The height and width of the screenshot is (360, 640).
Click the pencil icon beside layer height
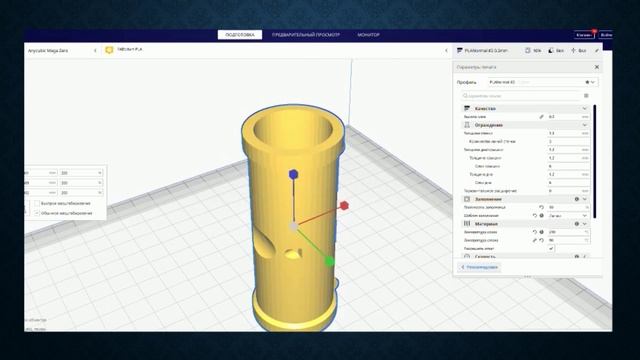point(541,117)
